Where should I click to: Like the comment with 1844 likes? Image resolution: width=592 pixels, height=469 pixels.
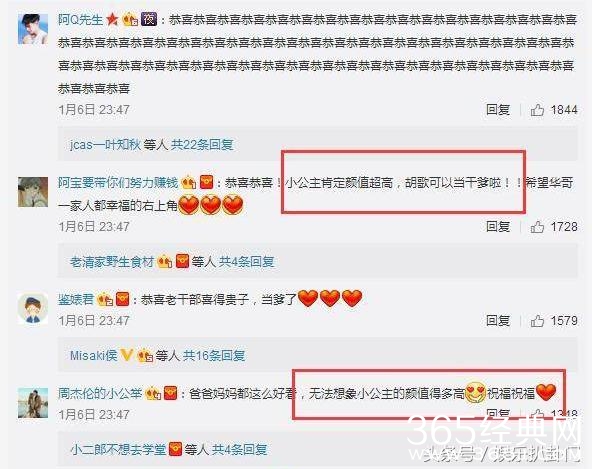click(537, 110)
